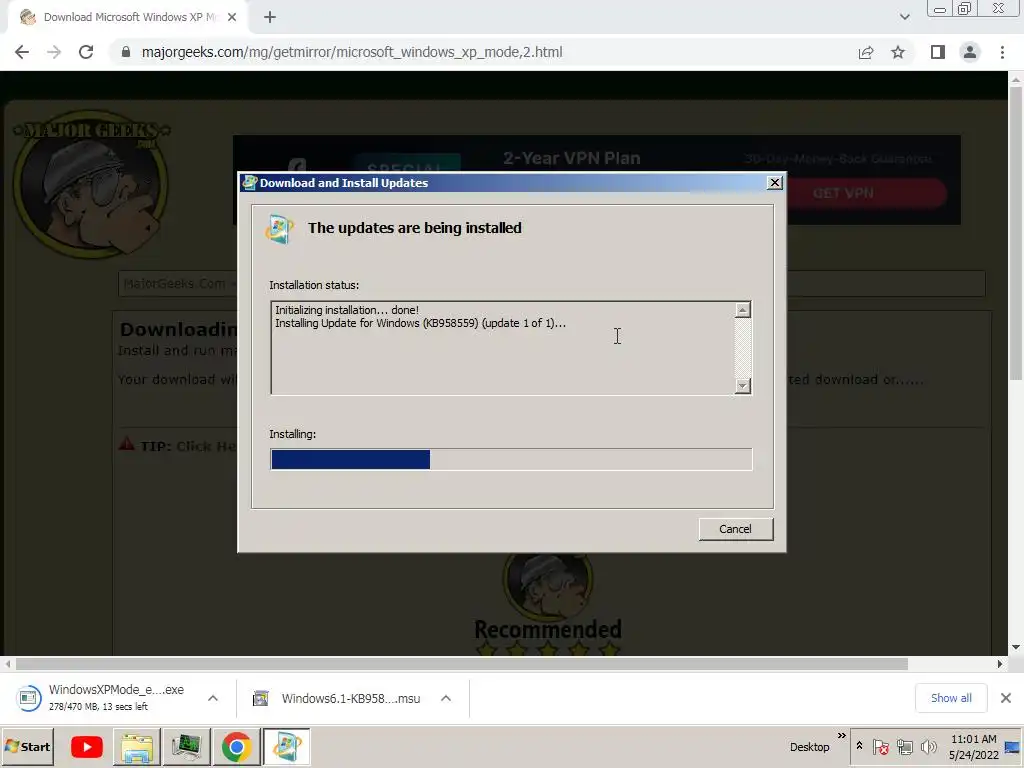Click the Windows update shield icon in dialog
The width and height of the screenshot is (1024, 768).
[280, 229]
